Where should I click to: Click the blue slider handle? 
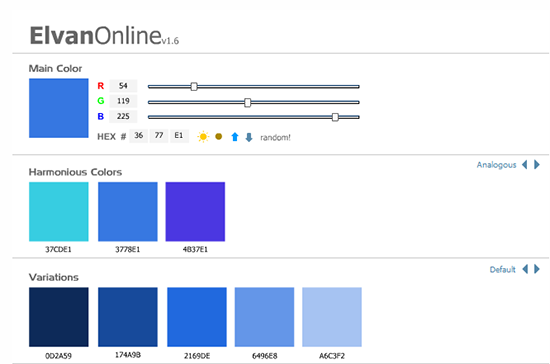[335, 117]
